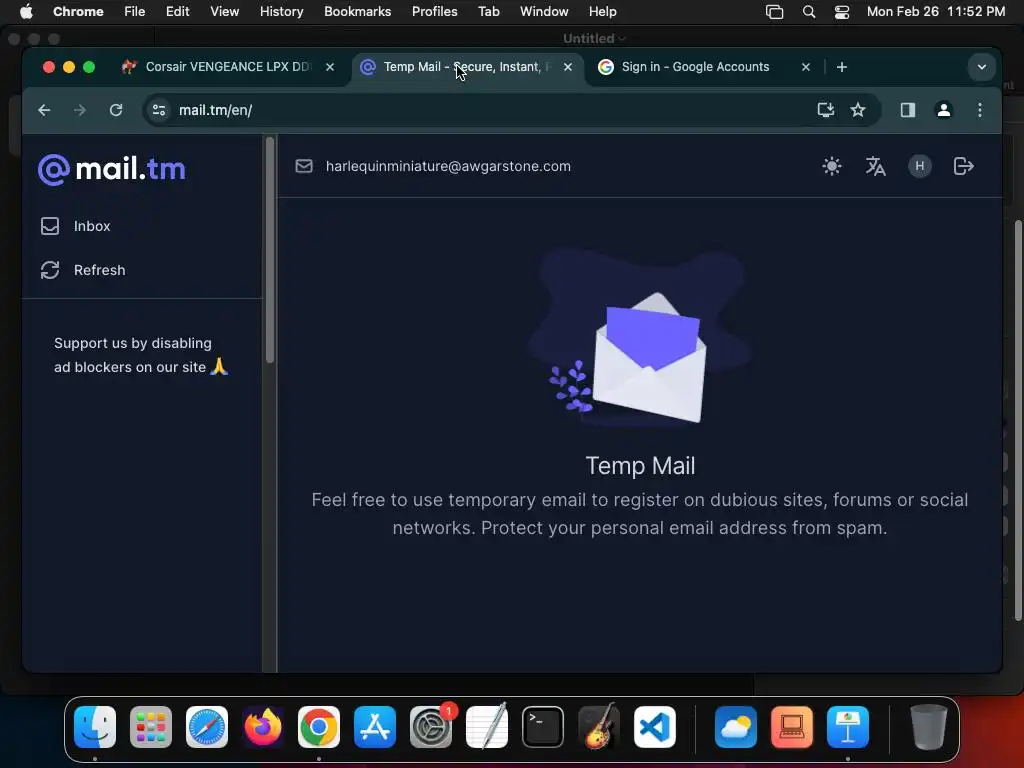
Task: Open the Chrome application menu
Action: pos(78,12)
